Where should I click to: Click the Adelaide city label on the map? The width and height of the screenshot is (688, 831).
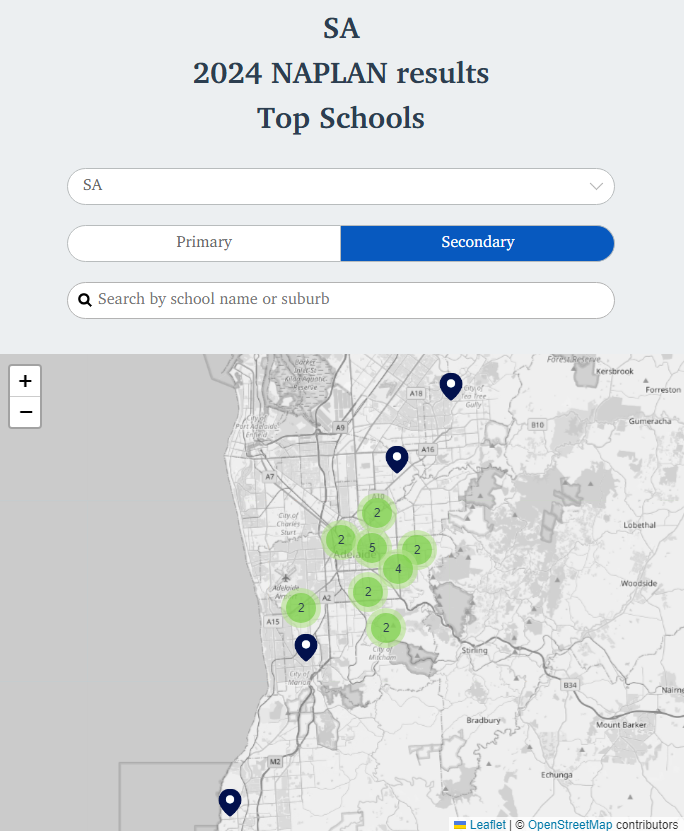pos(353,556)
